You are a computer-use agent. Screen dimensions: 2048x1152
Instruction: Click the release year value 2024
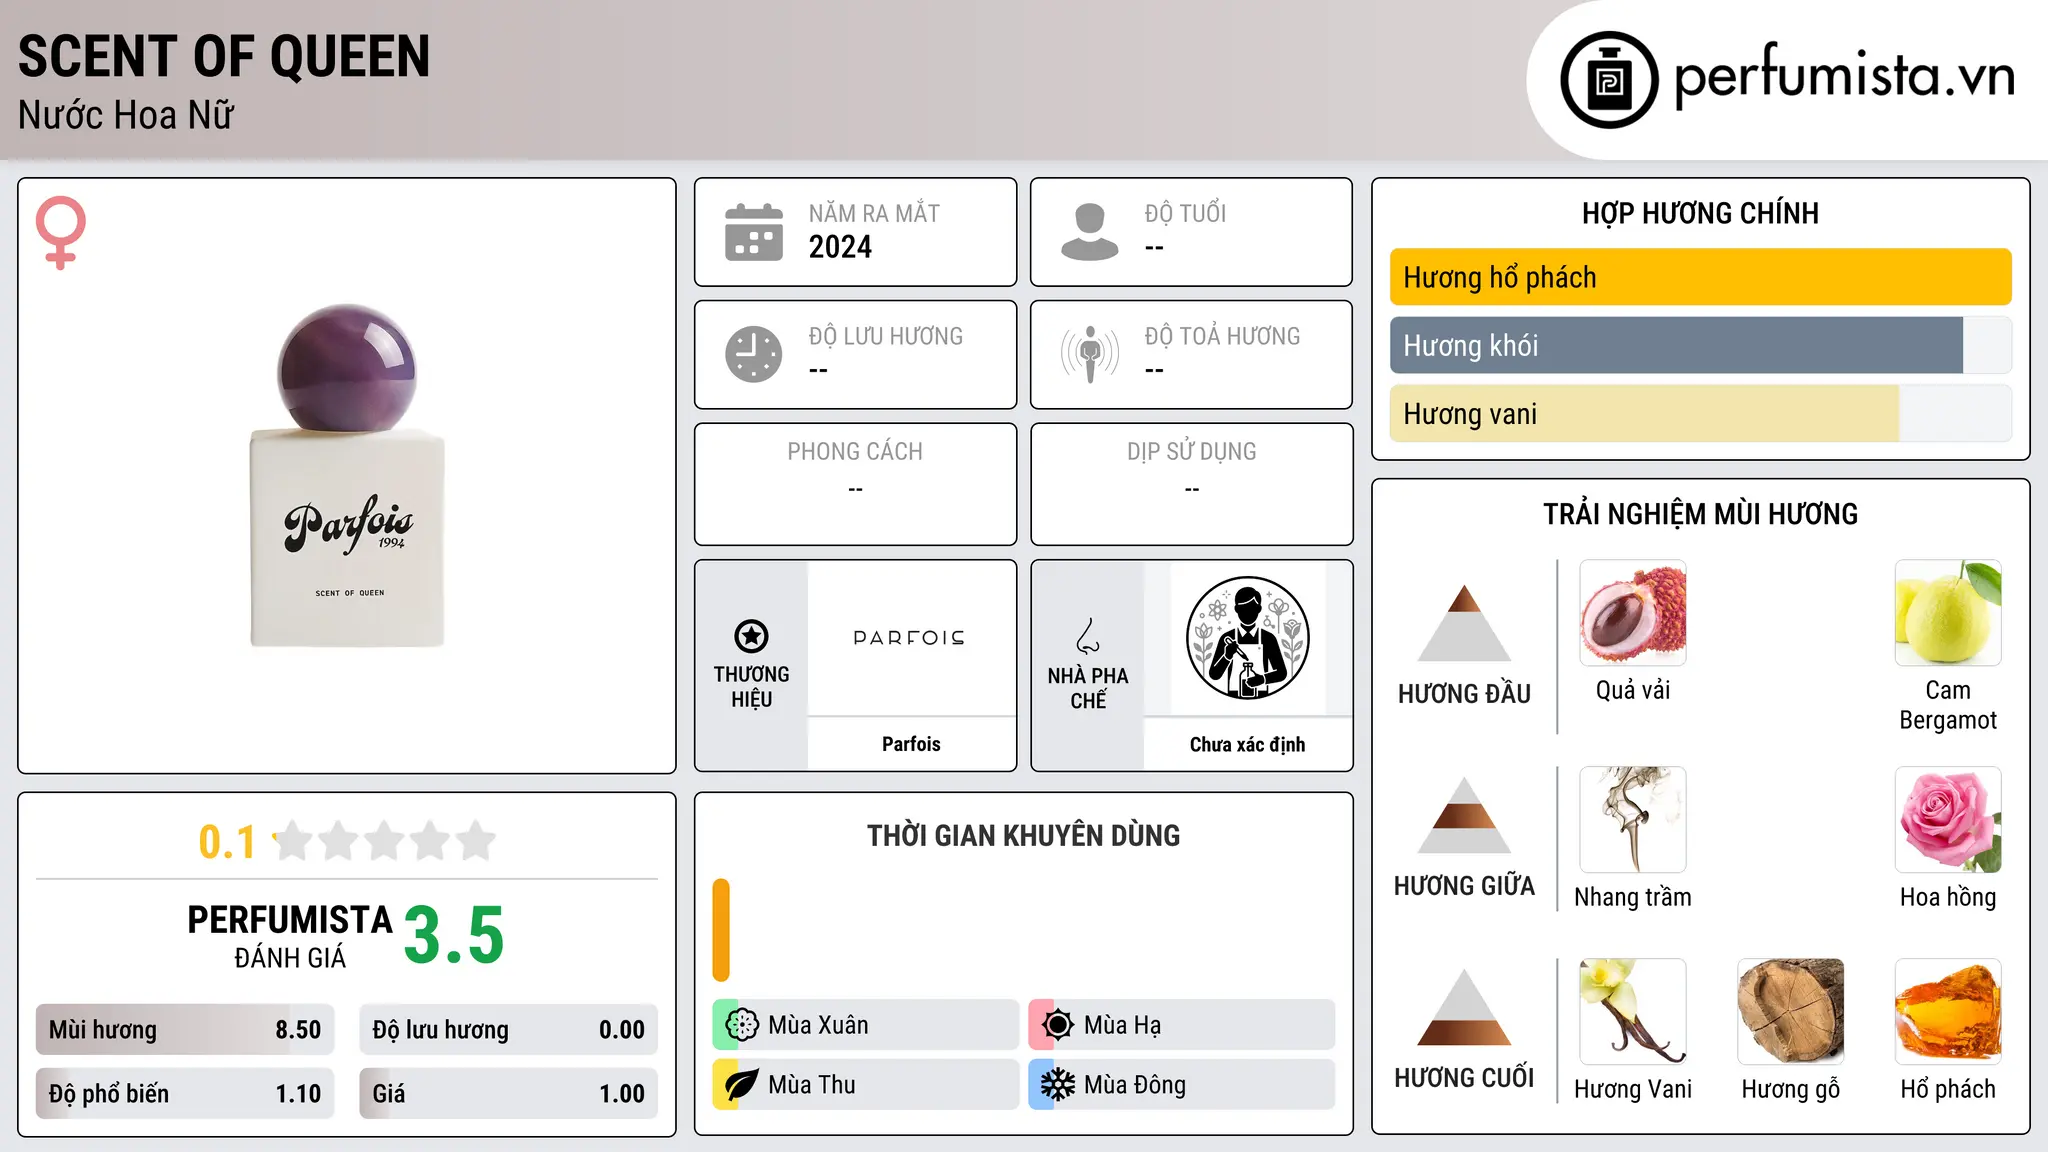840,247
